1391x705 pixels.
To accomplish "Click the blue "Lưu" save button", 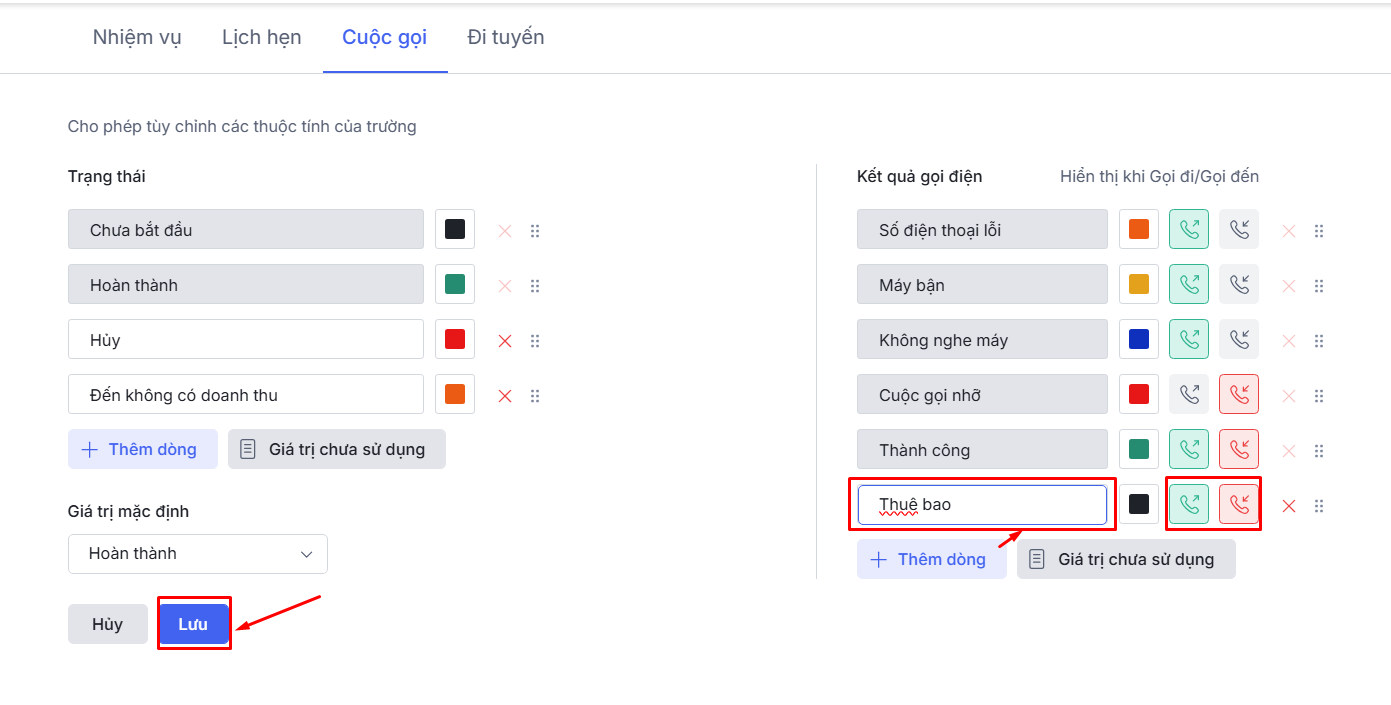I will point(193,624).
